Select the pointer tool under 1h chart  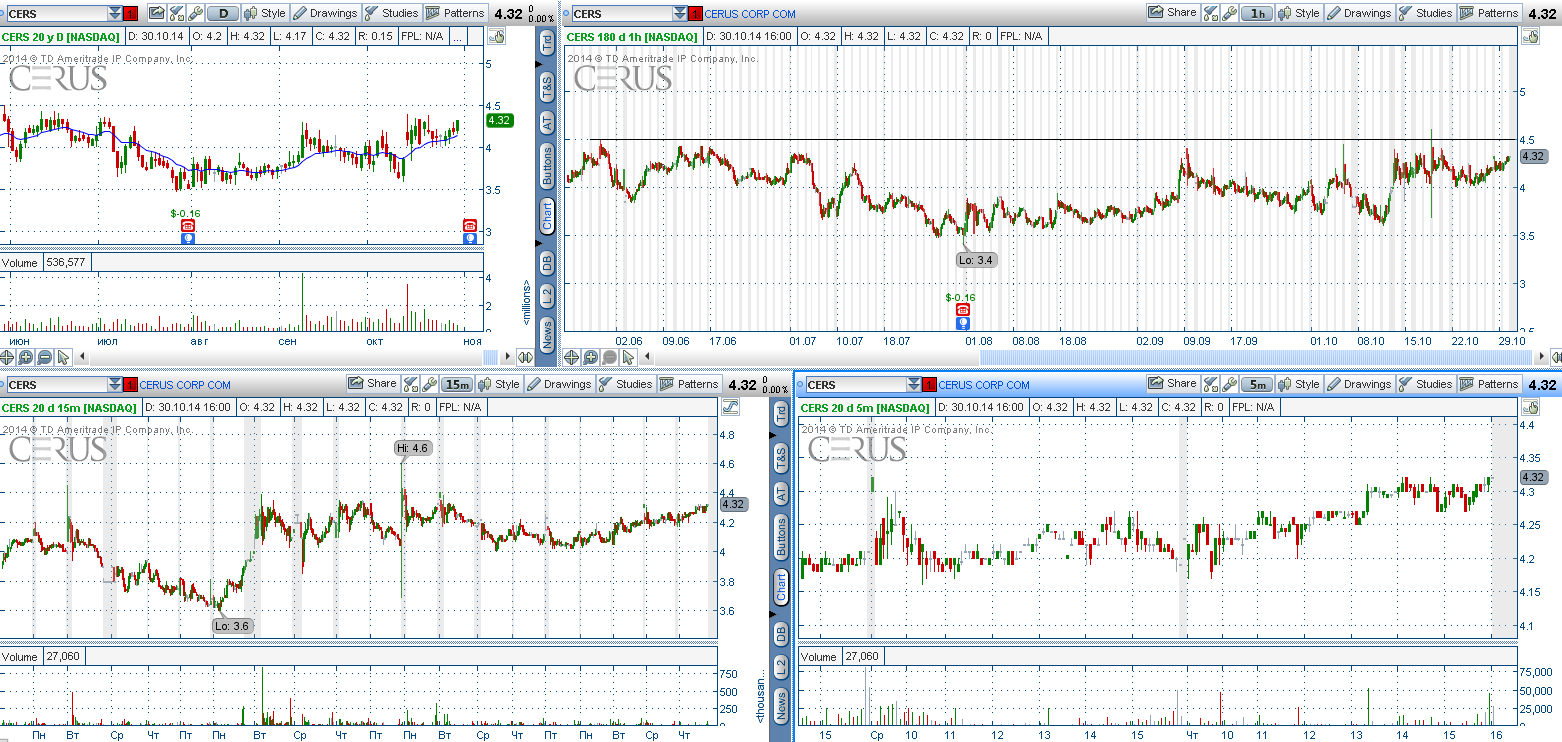[628, 357]
